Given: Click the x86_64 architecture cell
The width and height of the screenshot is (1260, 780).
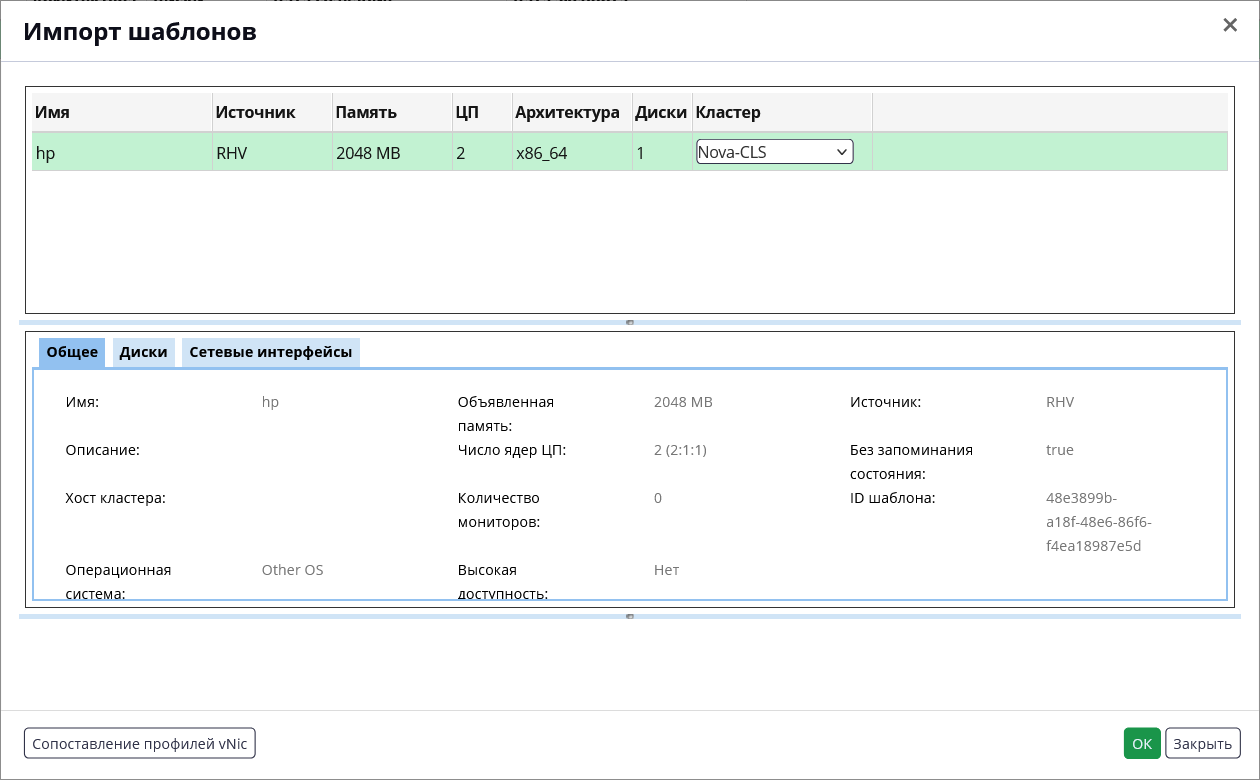Looking at the screenshot, I should [x=572, y=153].
